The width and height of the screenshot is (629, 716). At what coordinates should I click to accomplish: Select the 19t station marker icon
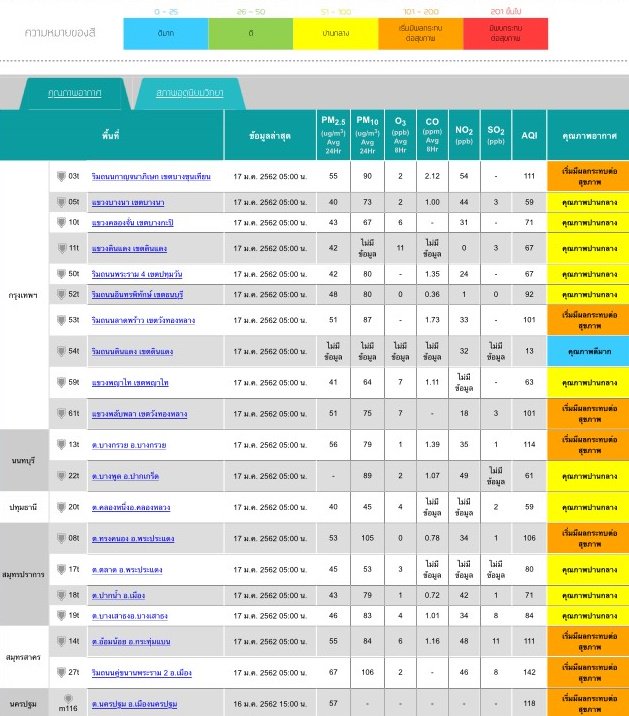61,616
